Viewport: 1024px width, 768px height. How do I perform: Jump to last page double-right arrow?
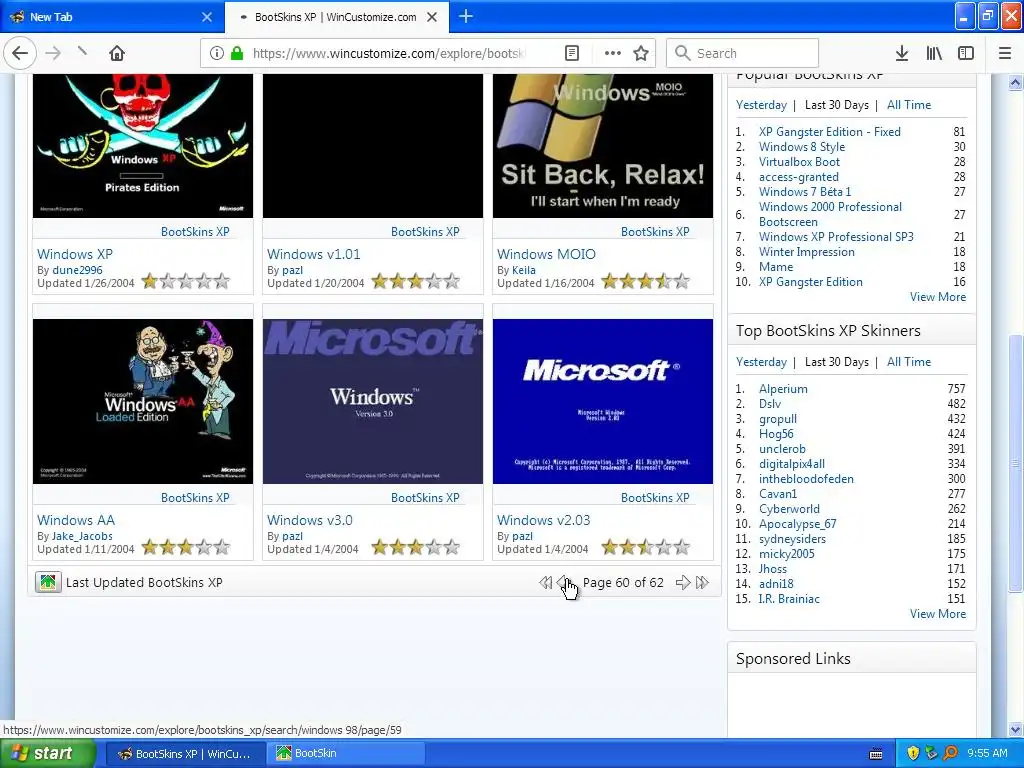702,583
